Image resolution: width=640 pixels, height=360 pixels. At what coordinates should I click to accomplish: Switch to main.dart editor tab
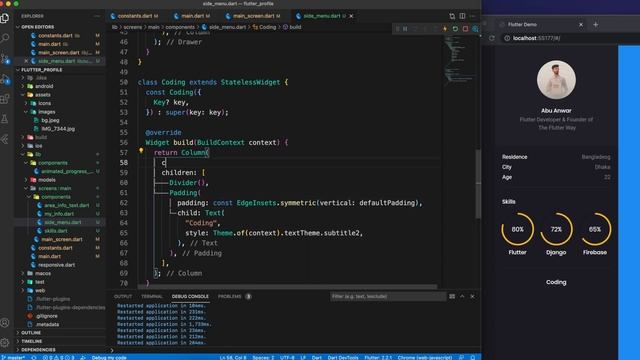(x=192, y=16)
